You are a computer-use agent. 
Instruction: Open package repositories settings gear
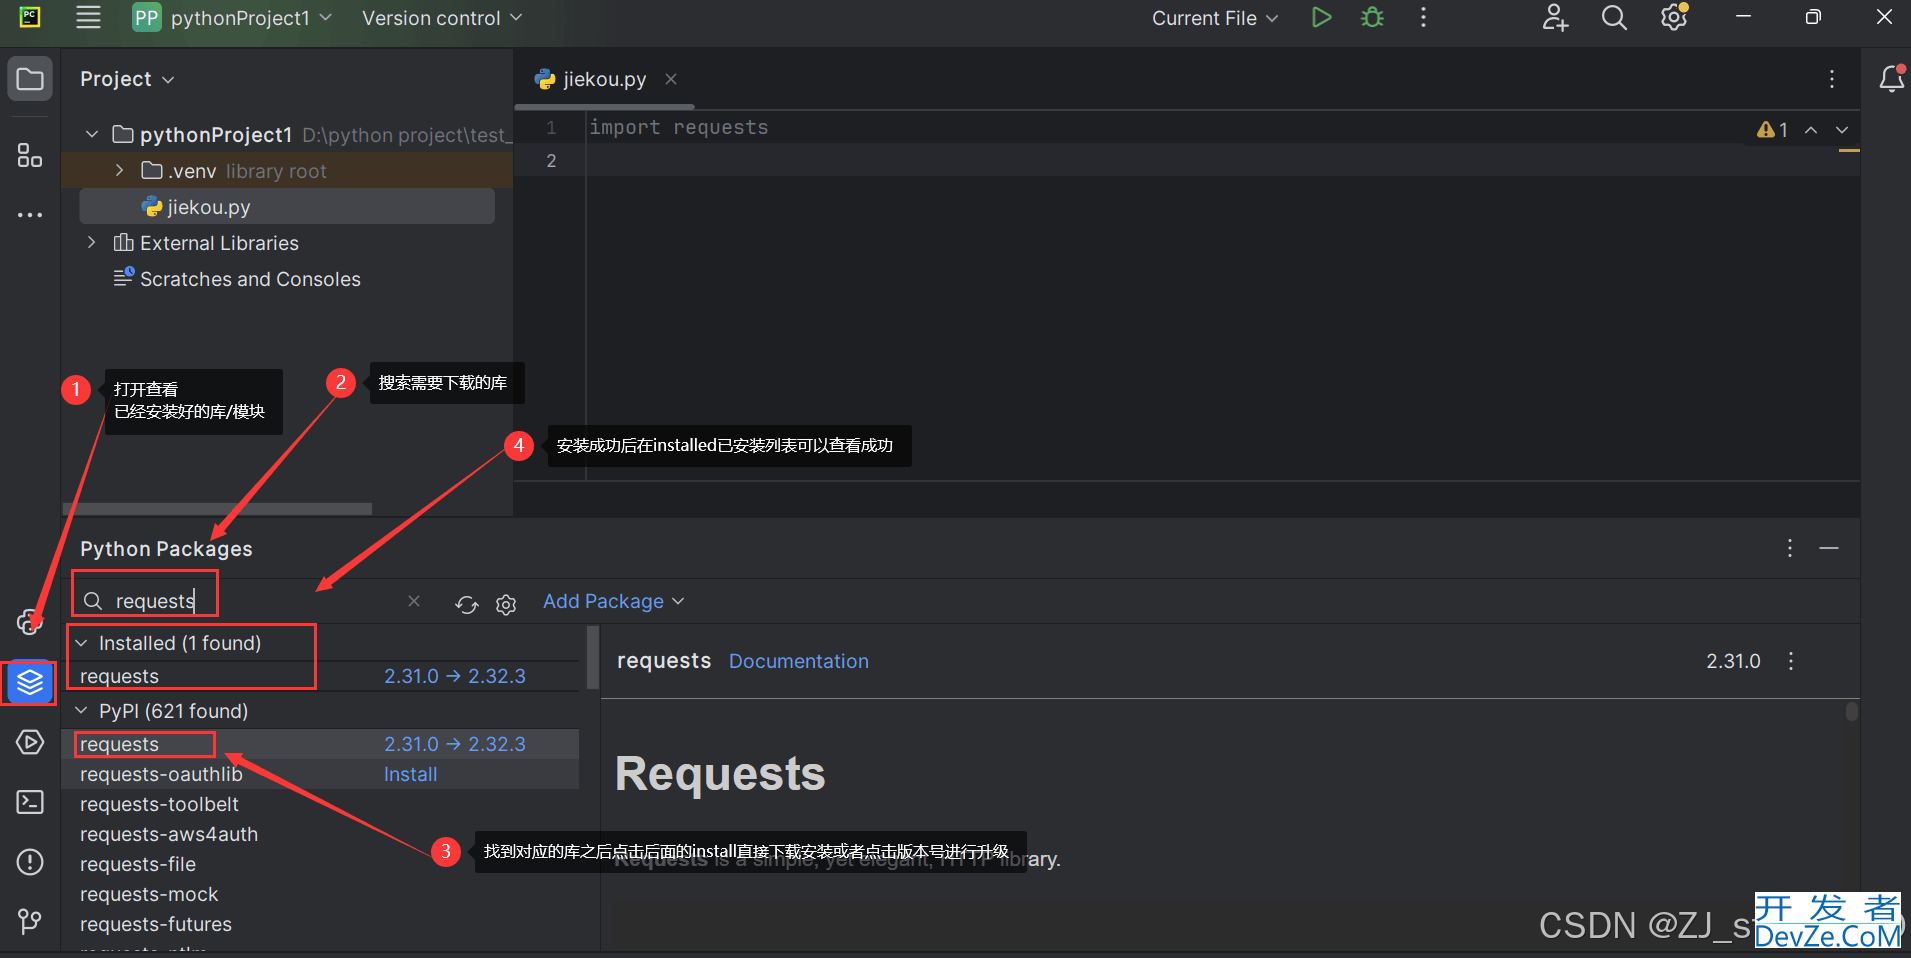[x=506, y=604]
